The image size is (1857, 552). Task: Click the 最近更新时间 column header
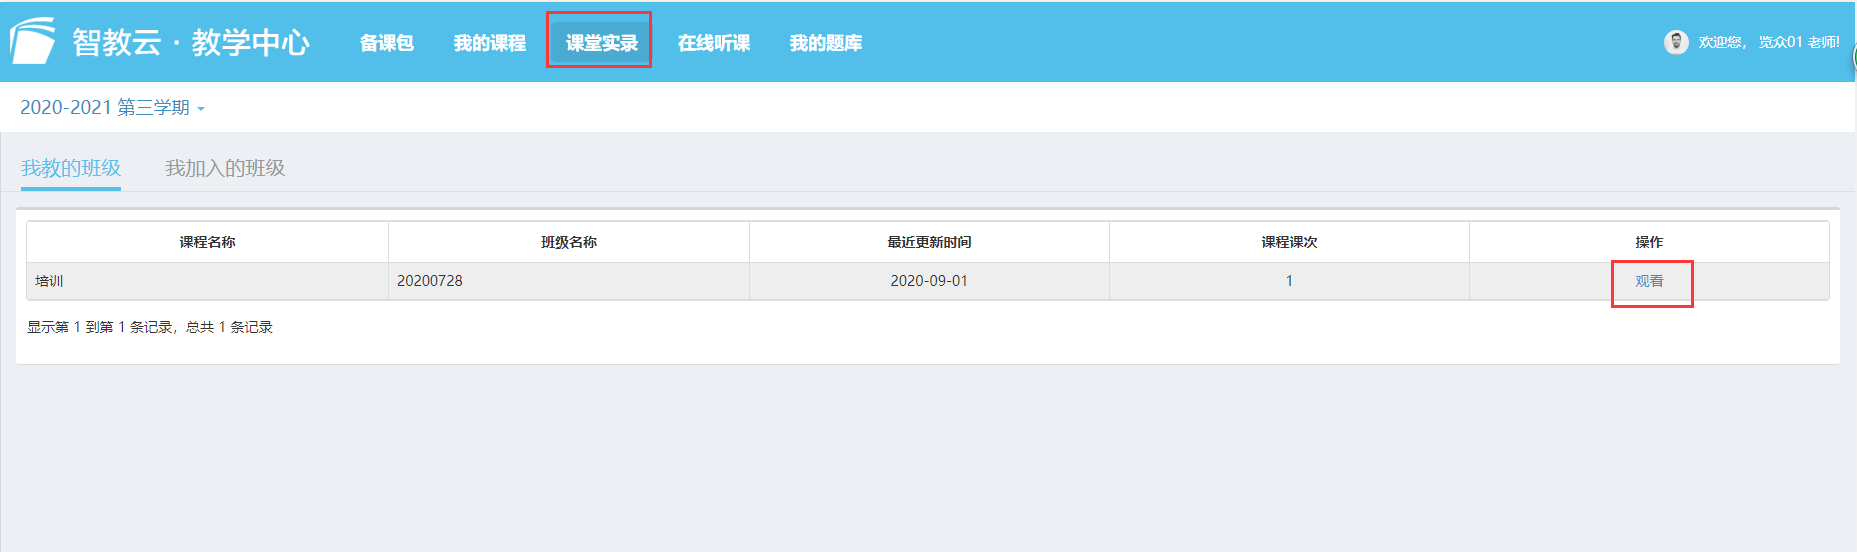(929, 242)
